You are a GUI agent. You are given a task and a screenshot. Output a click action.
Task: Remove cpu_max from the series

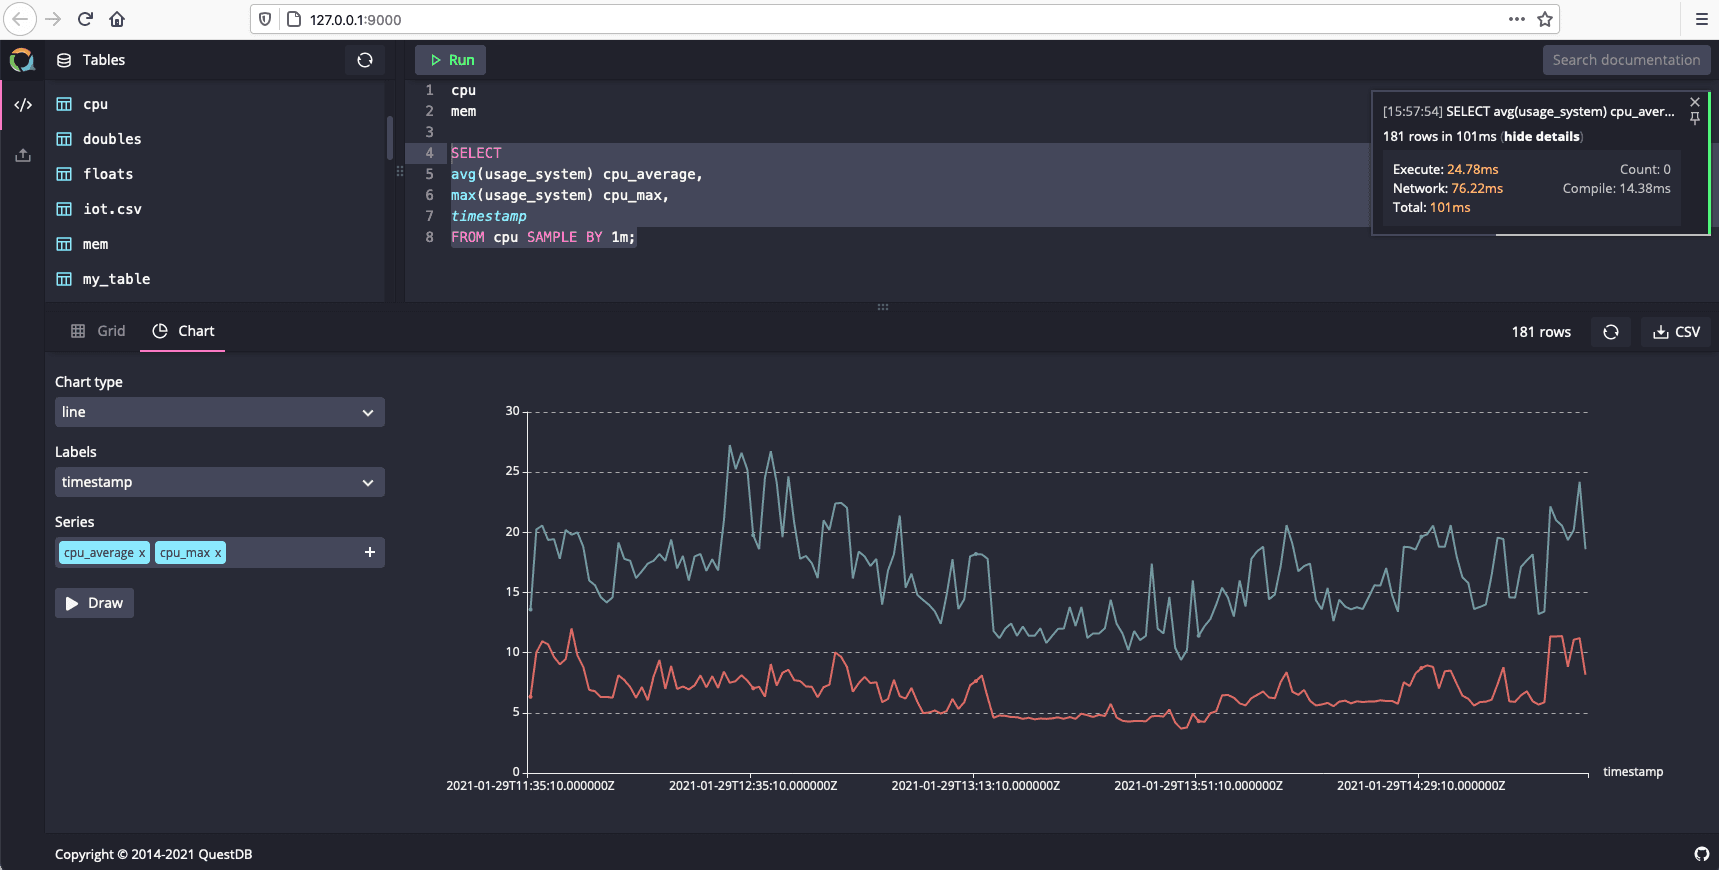click(x=218, y=553)
